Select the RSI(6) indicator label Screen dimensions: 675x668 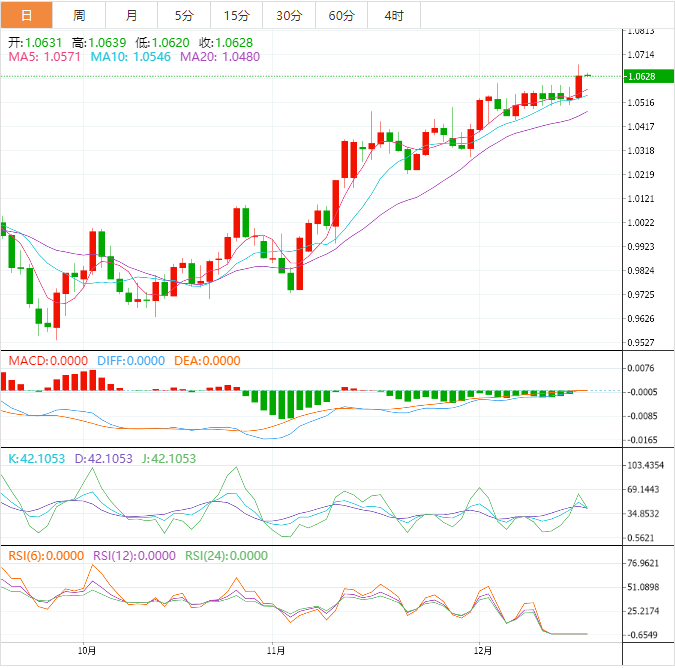[45, 557]
